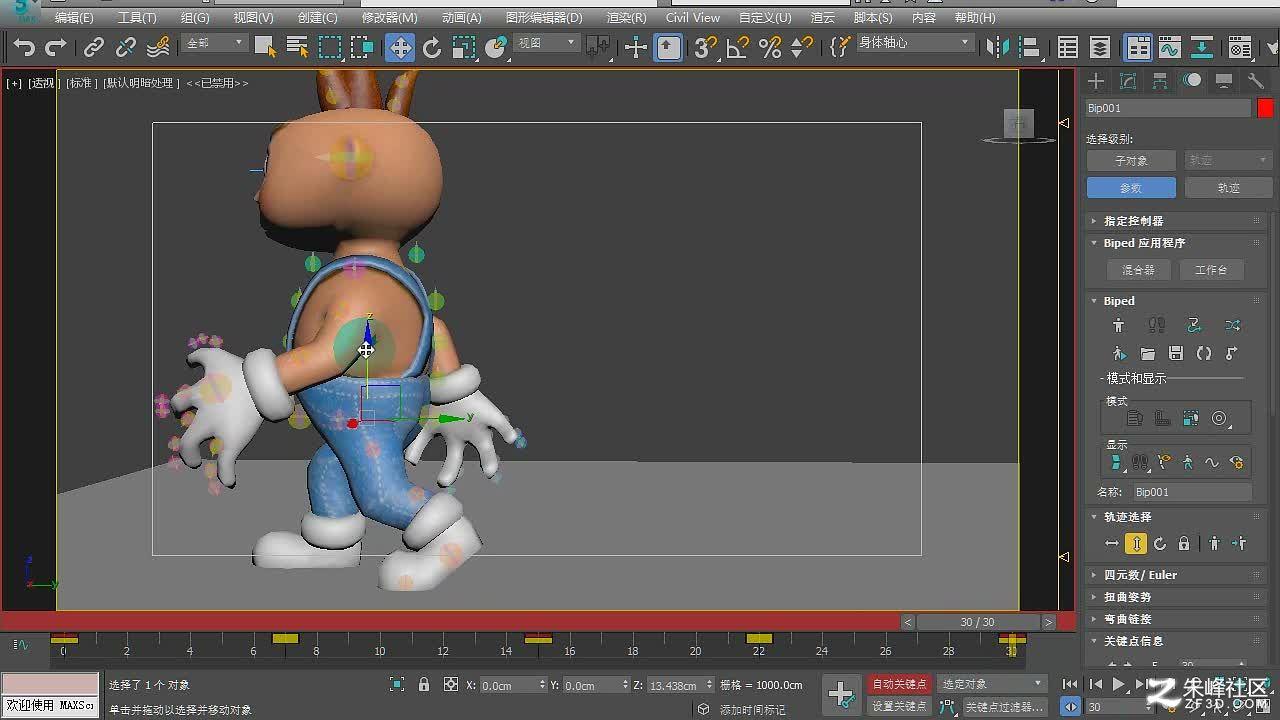The width and height of the screenshot is (1280, 720).
Task: Toggle the Angle Snap button
Action: click(738, 47)
